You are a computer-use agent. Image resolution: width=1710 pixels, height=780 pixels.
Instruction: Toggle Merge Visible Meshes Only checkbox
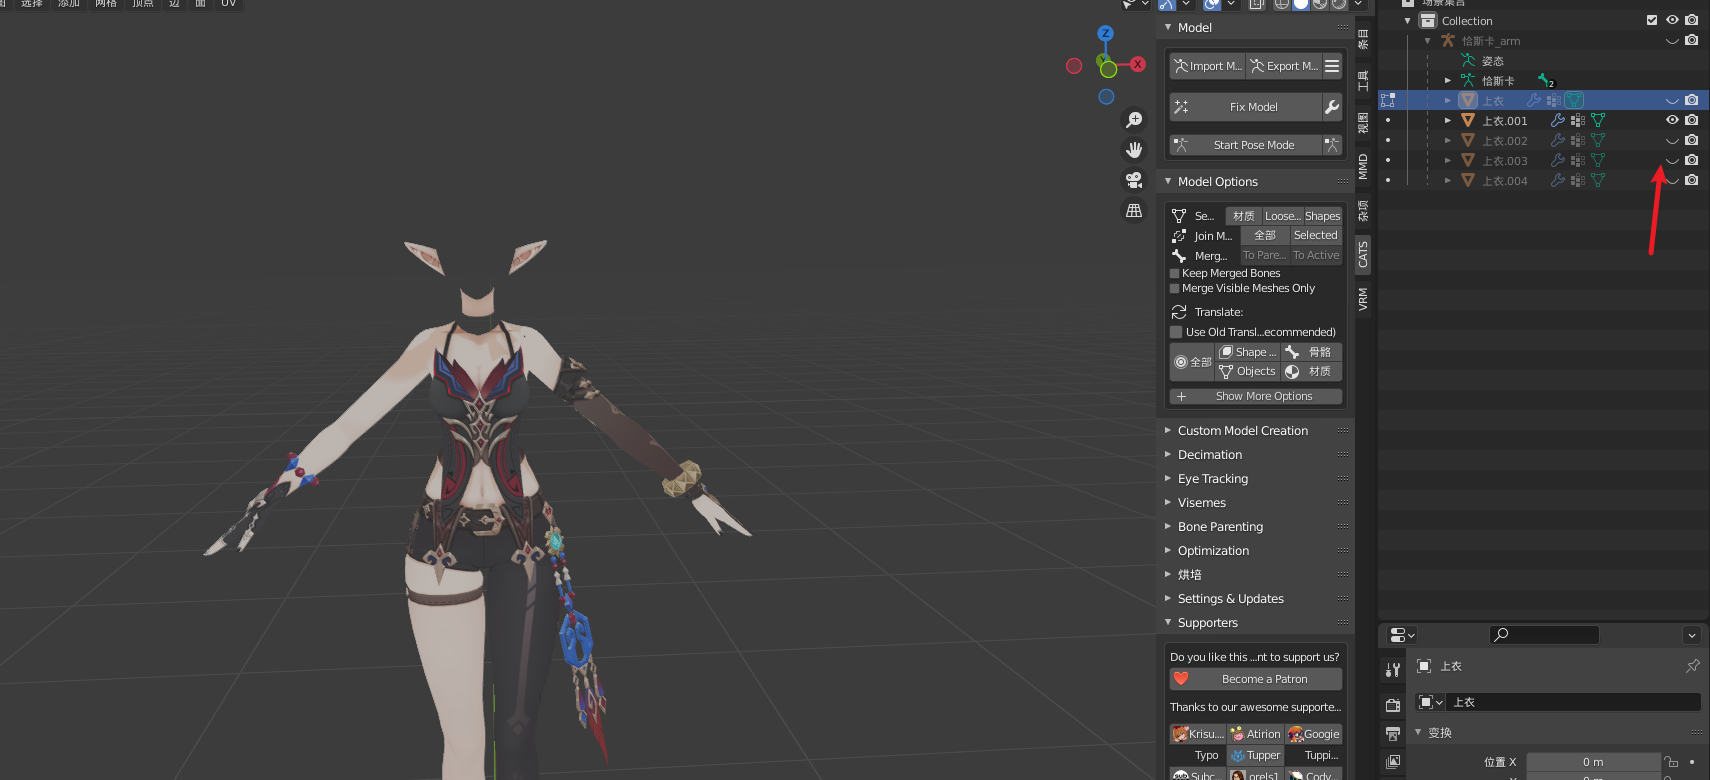(1175, 288)
